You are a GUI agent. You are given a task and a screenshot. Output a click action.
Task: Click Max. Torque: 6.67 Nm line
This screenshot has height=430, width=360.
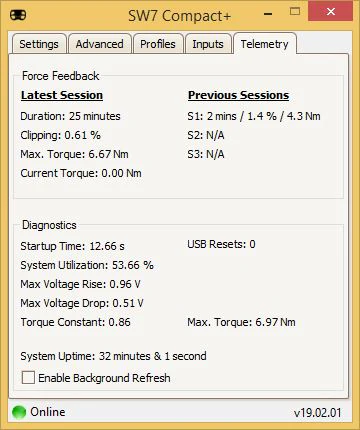[x=74, y=154]
